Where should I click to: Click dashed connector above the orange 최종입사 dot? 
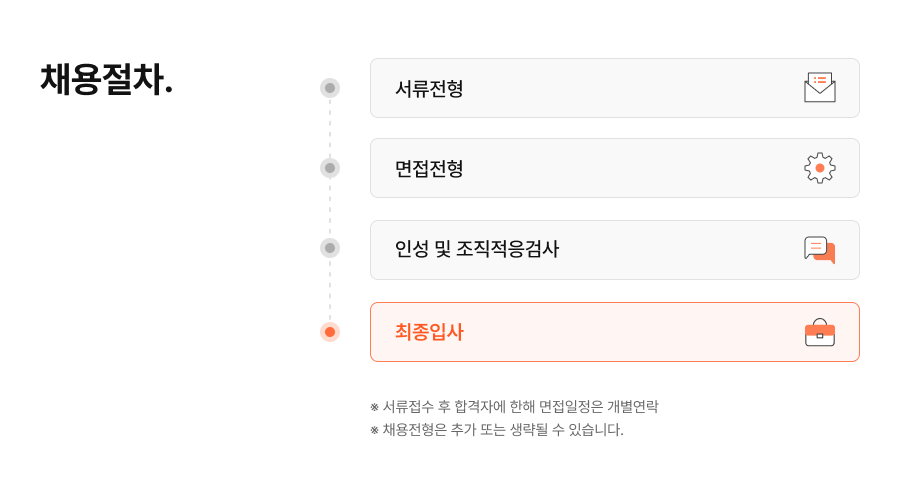[x=330, y=290]
